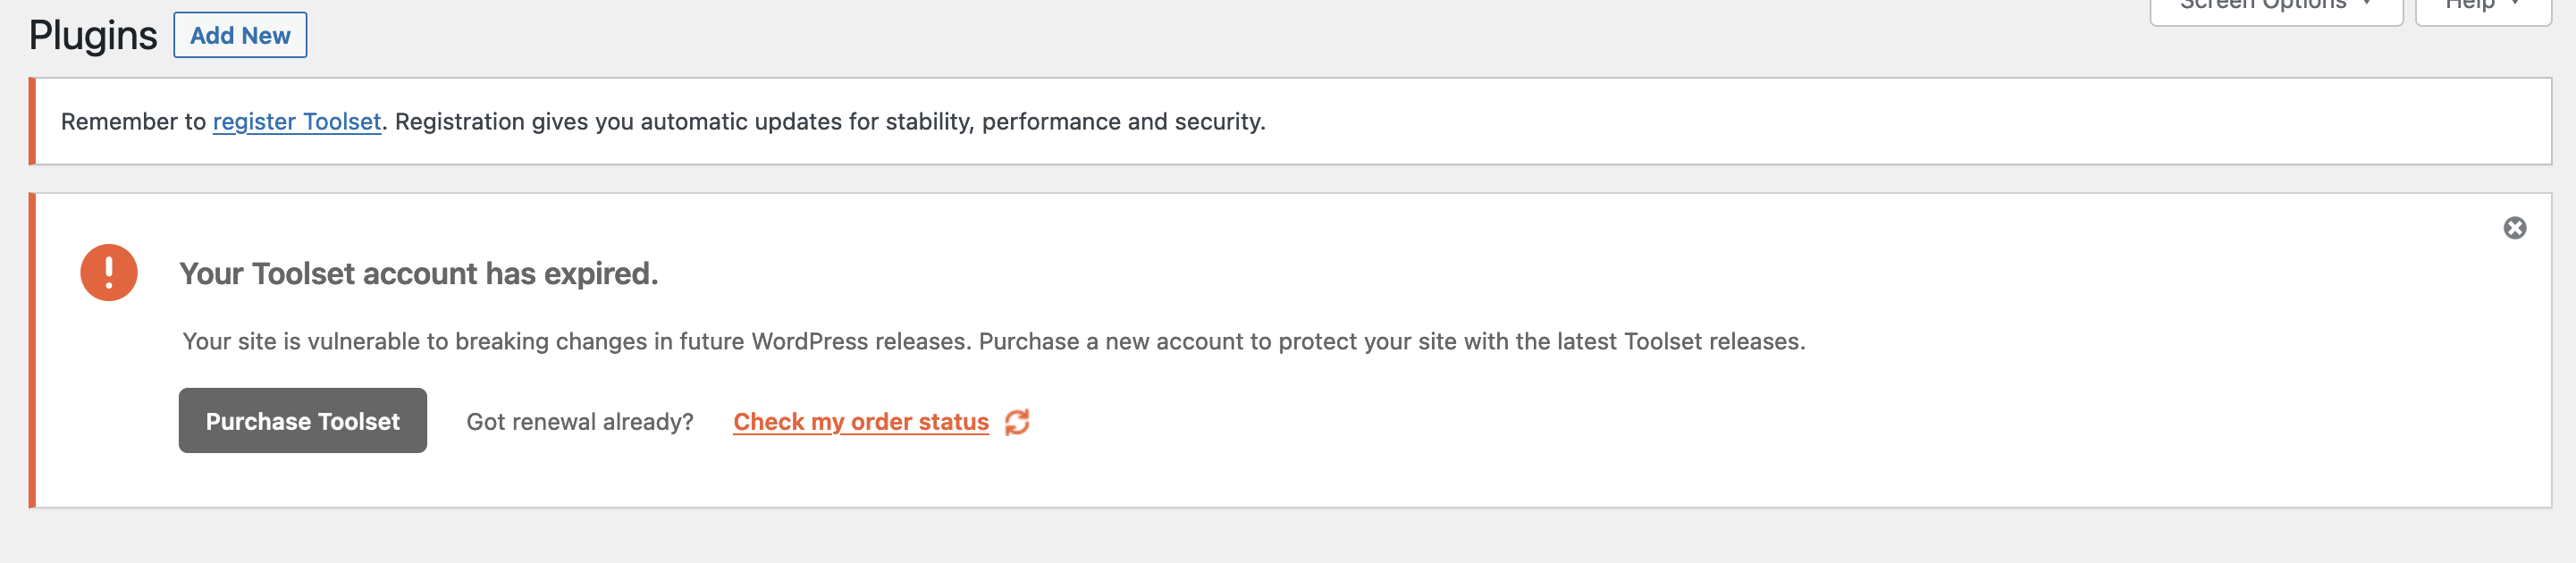Click the Plugins page heading

tap(93, 35)
